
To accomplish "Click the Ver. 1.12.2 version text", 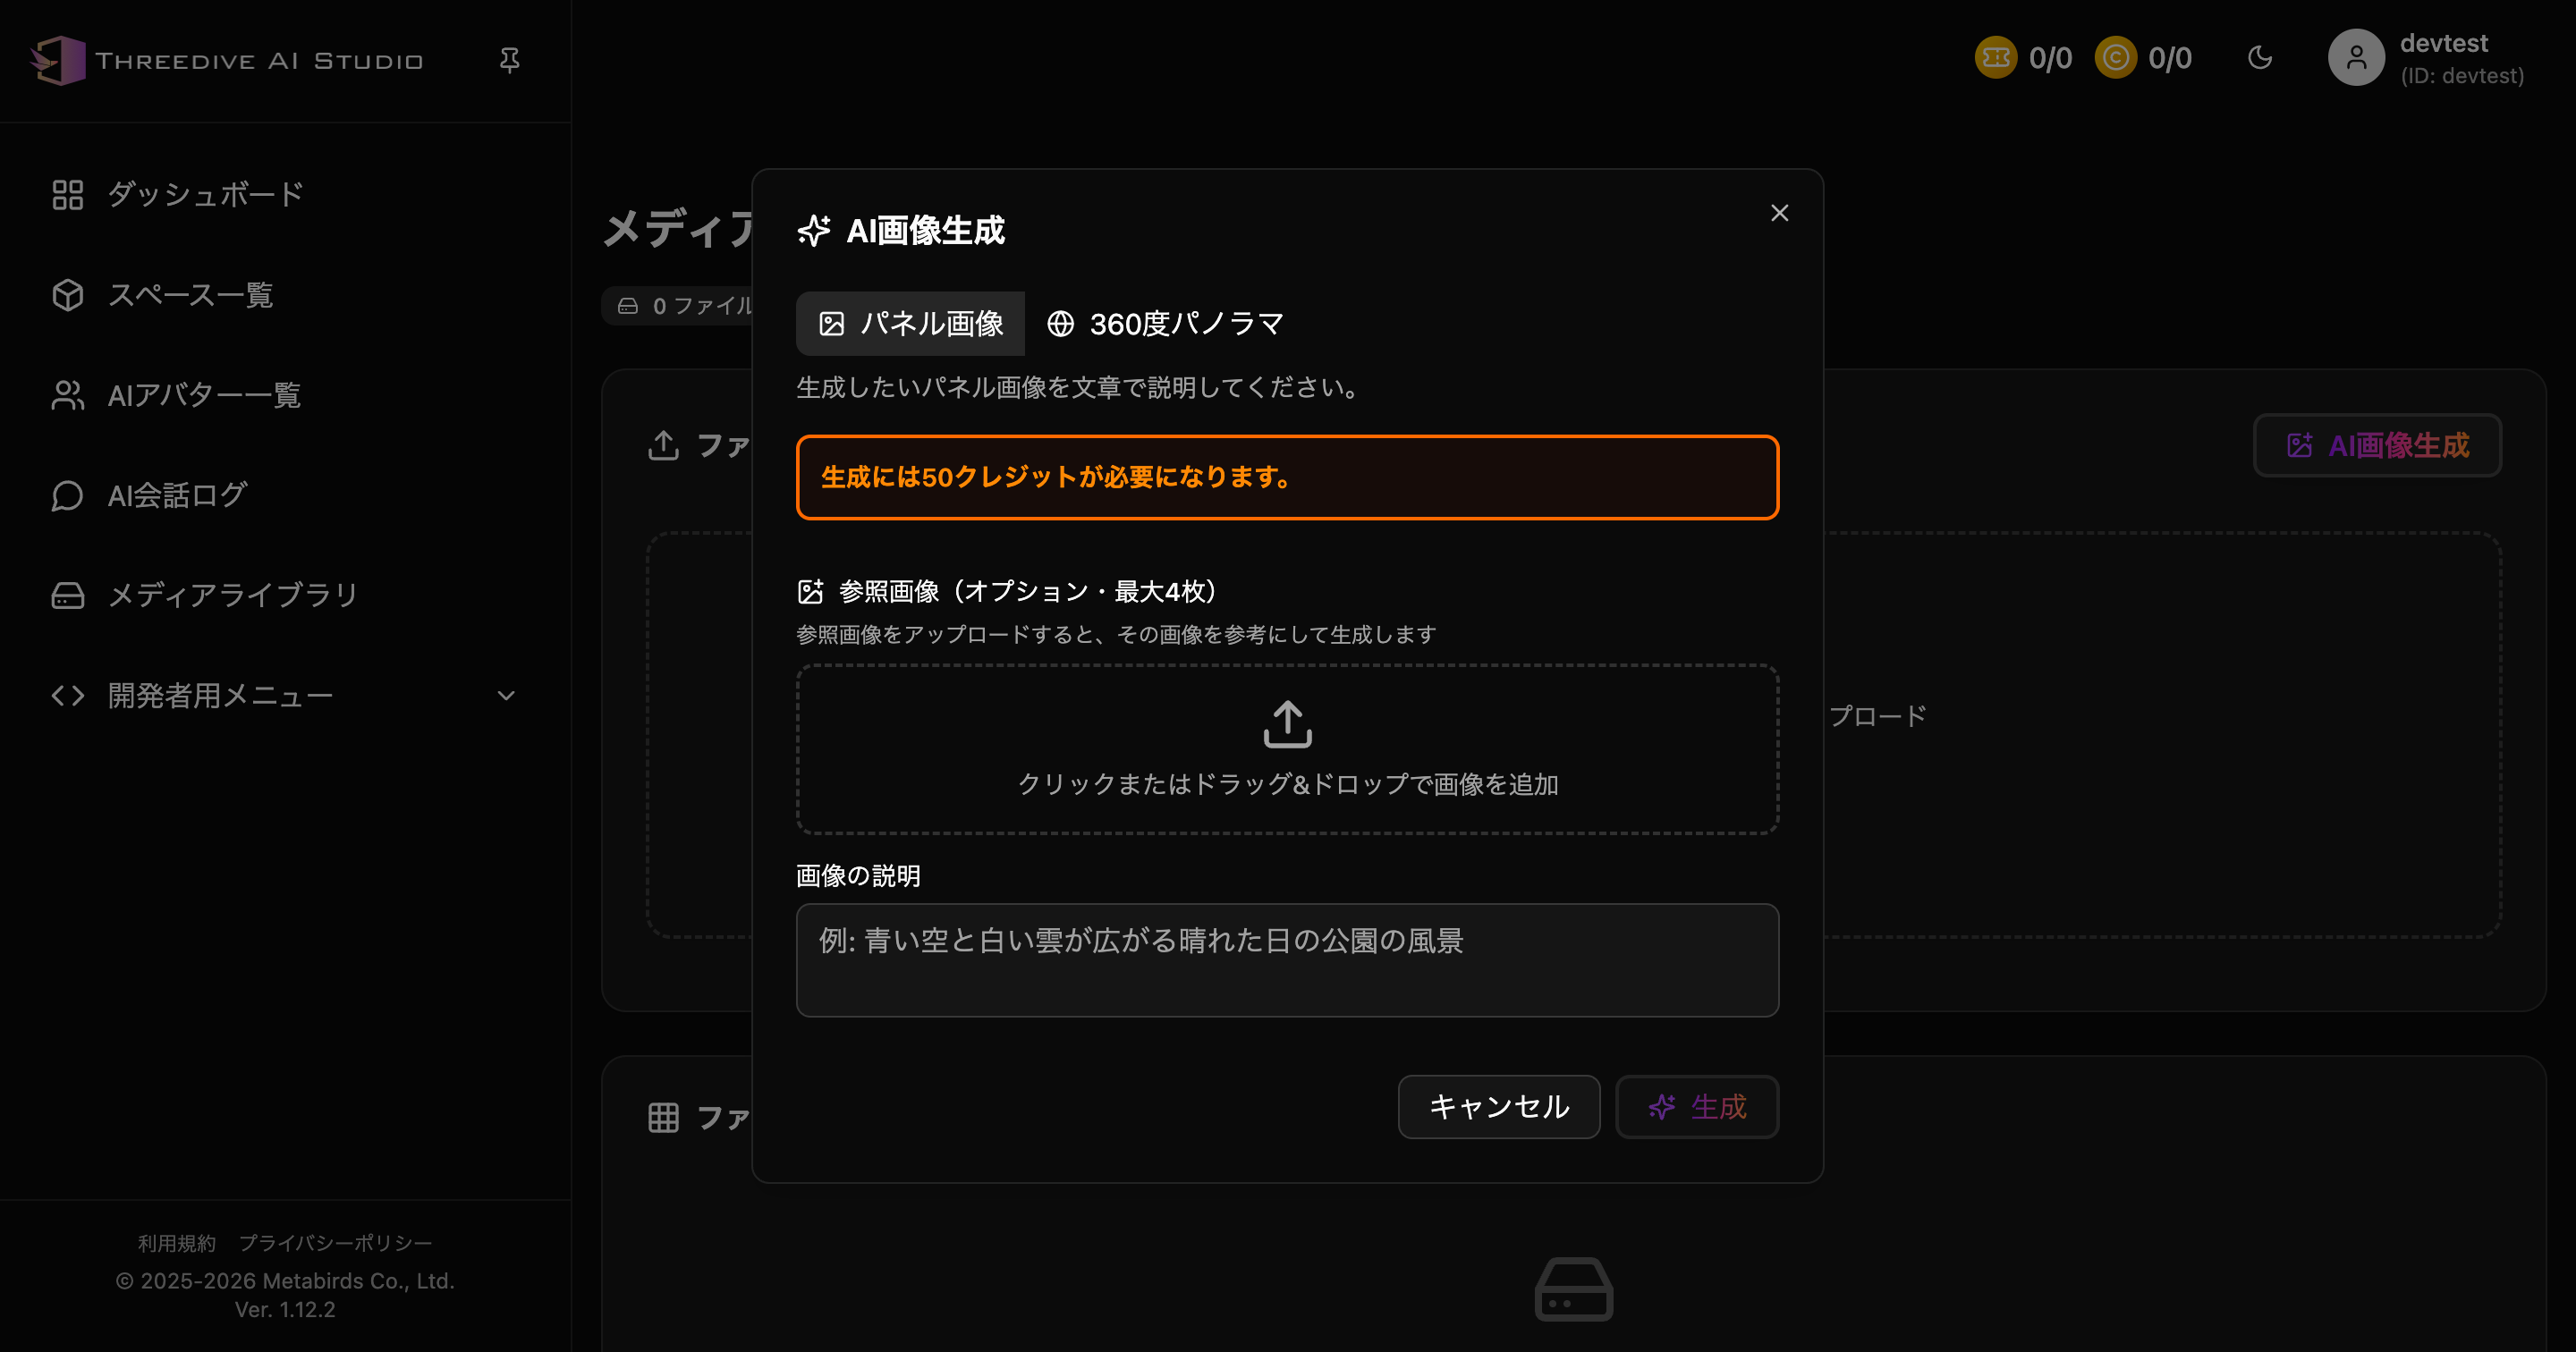I will [285, 1309].
